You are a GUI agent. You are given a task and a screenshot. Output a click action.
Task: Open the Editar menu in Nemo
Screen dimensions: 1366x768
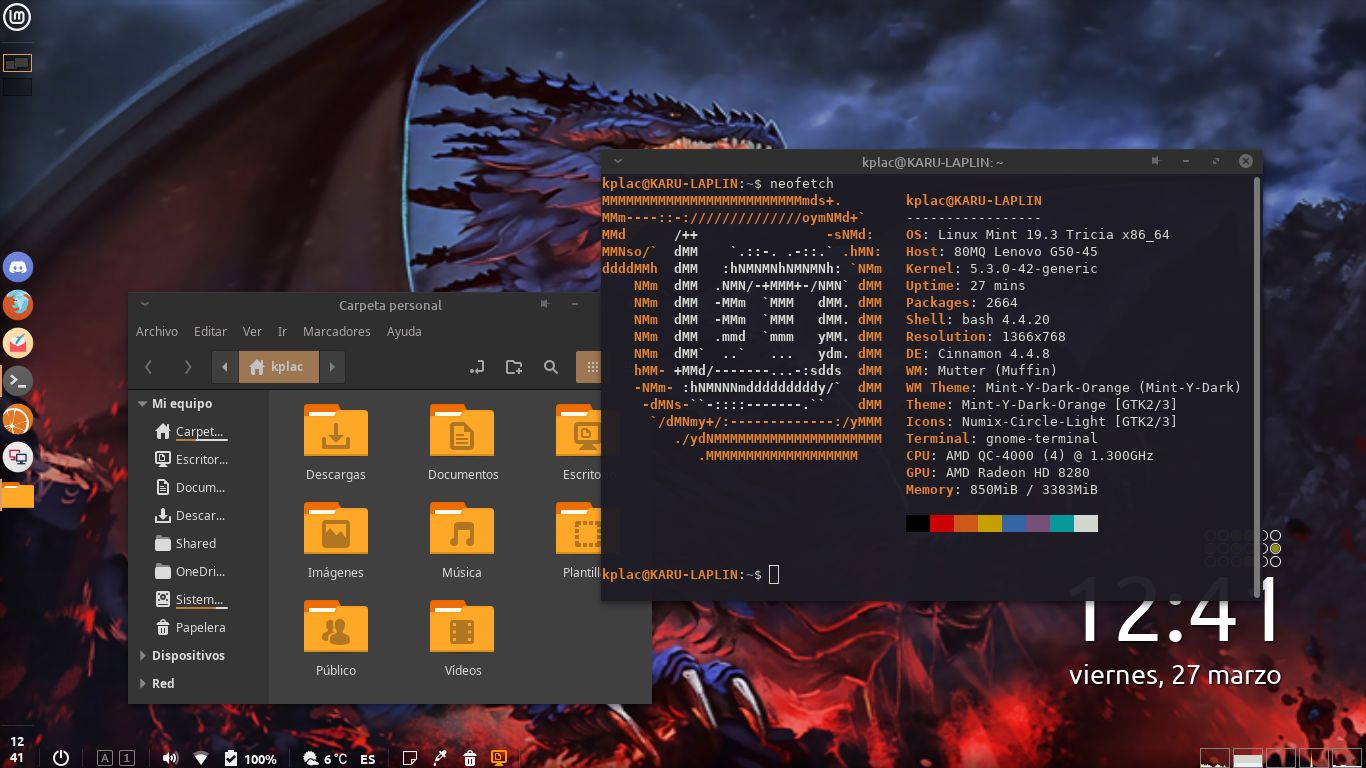point(210,331)
